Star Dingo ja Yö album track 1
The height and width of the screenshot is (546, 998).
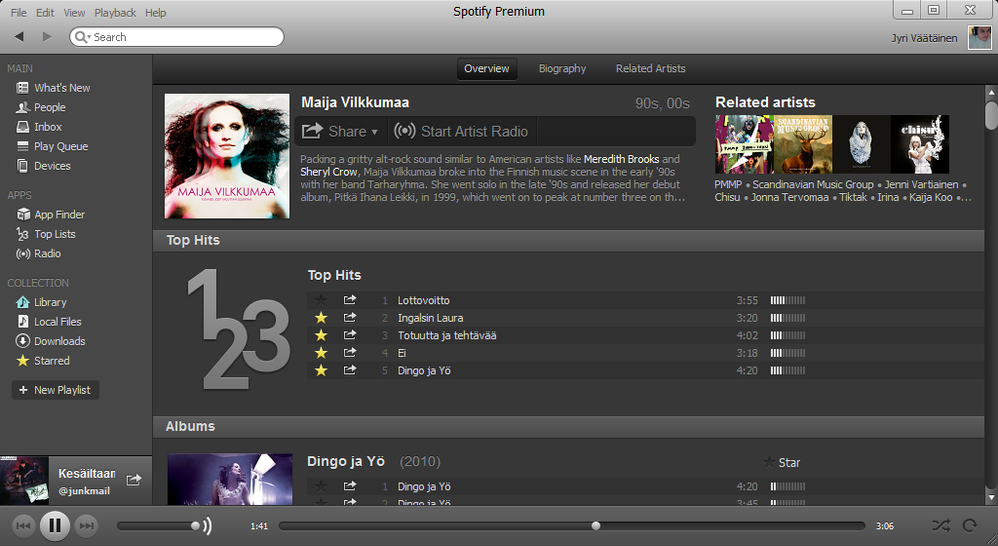tap(321, 486)
